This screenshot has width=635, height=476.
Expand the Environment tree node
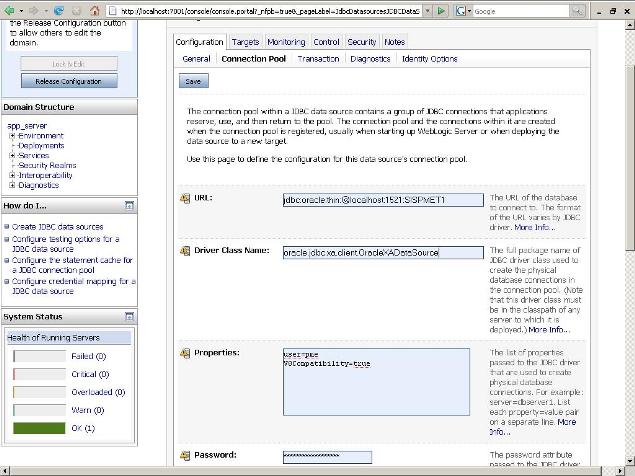(12, 136)
